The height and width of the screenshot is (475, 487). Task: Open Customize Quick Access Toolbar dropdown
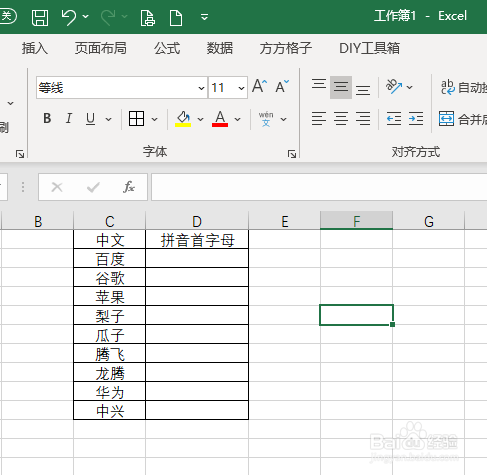(205, 17)
